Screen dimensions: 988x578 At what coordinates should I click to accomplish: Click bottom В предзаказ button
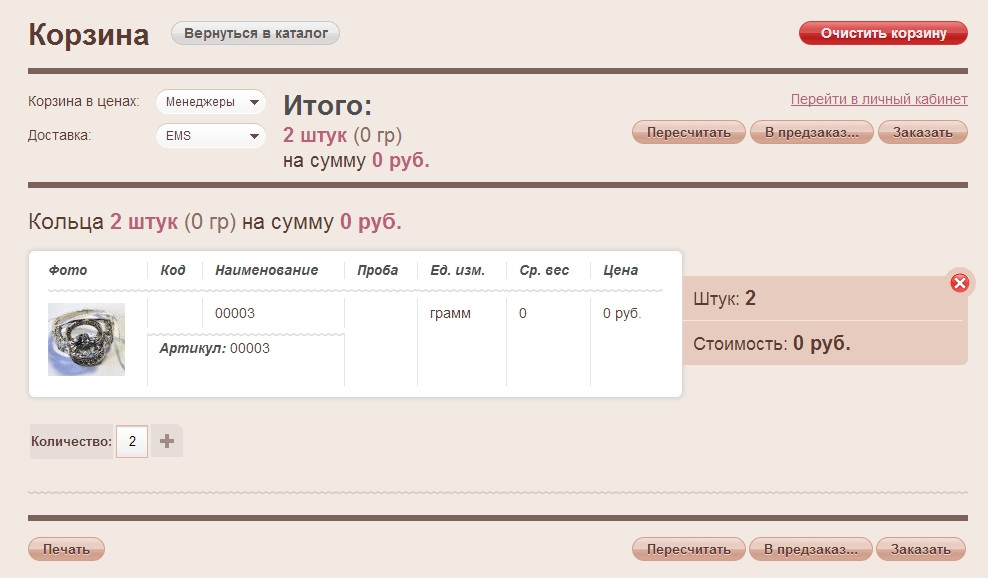(x=811, y=549)
